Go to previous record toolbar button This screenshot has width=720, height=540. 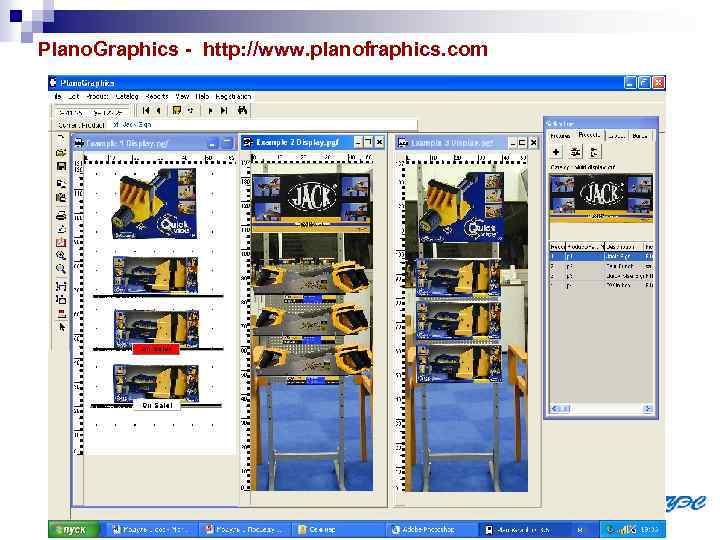(158, 111)
